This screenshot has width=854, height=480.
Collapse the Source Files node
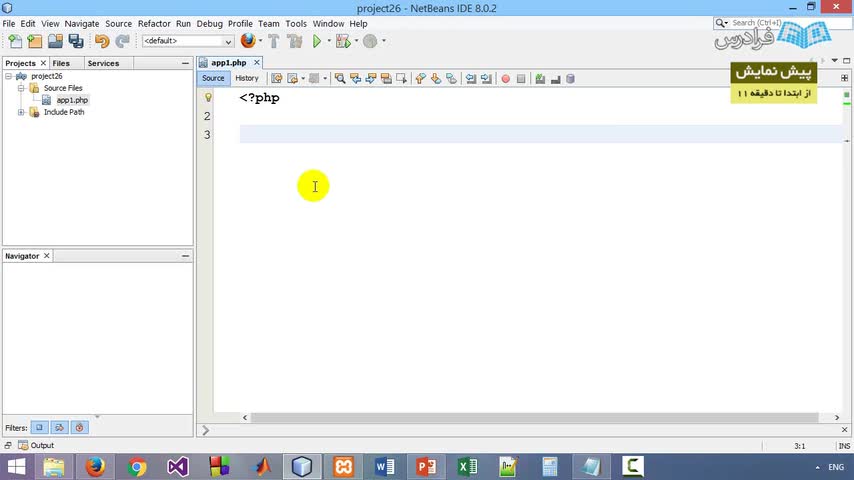pos(21,88)
